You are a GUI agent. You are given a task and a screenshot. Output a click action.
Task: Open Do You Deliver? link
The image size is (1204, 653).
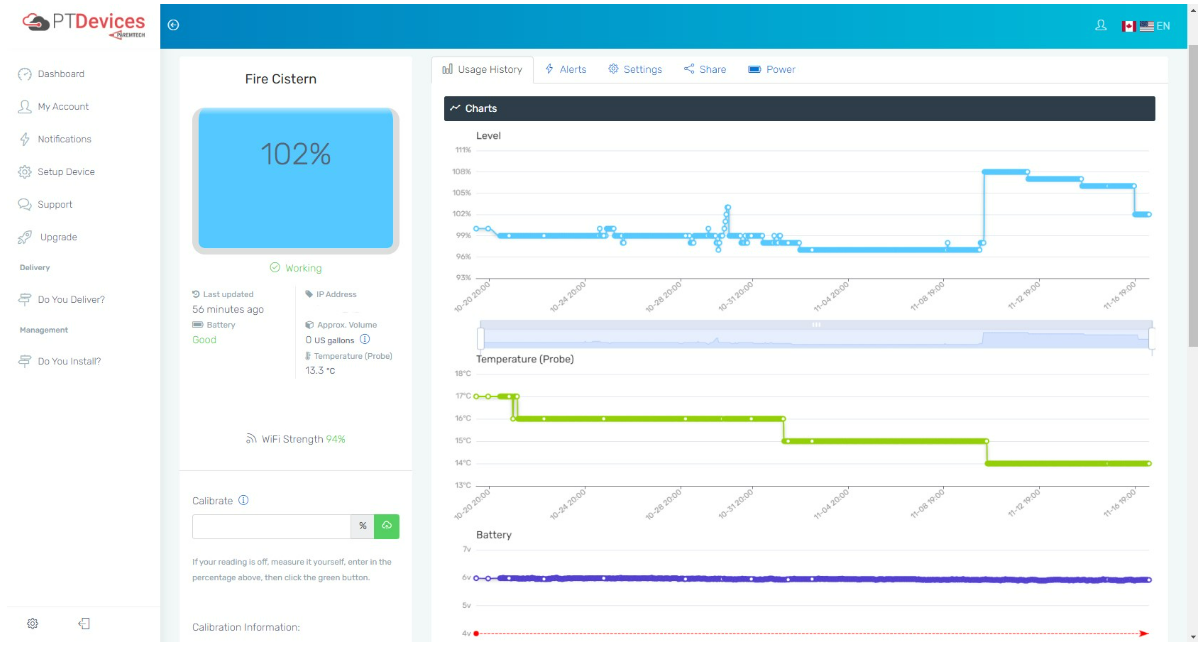(71, 300)
